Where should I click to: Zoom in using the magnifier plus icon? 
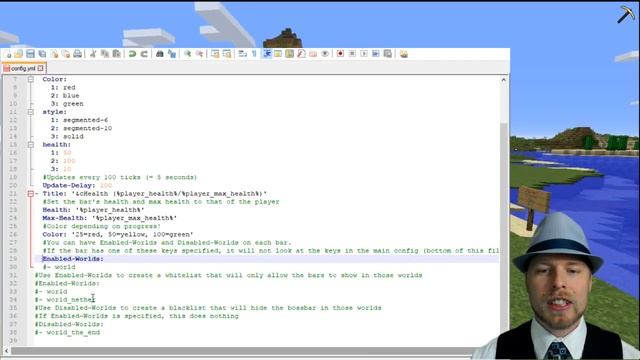pyautogui.click(x=187, y=54)
